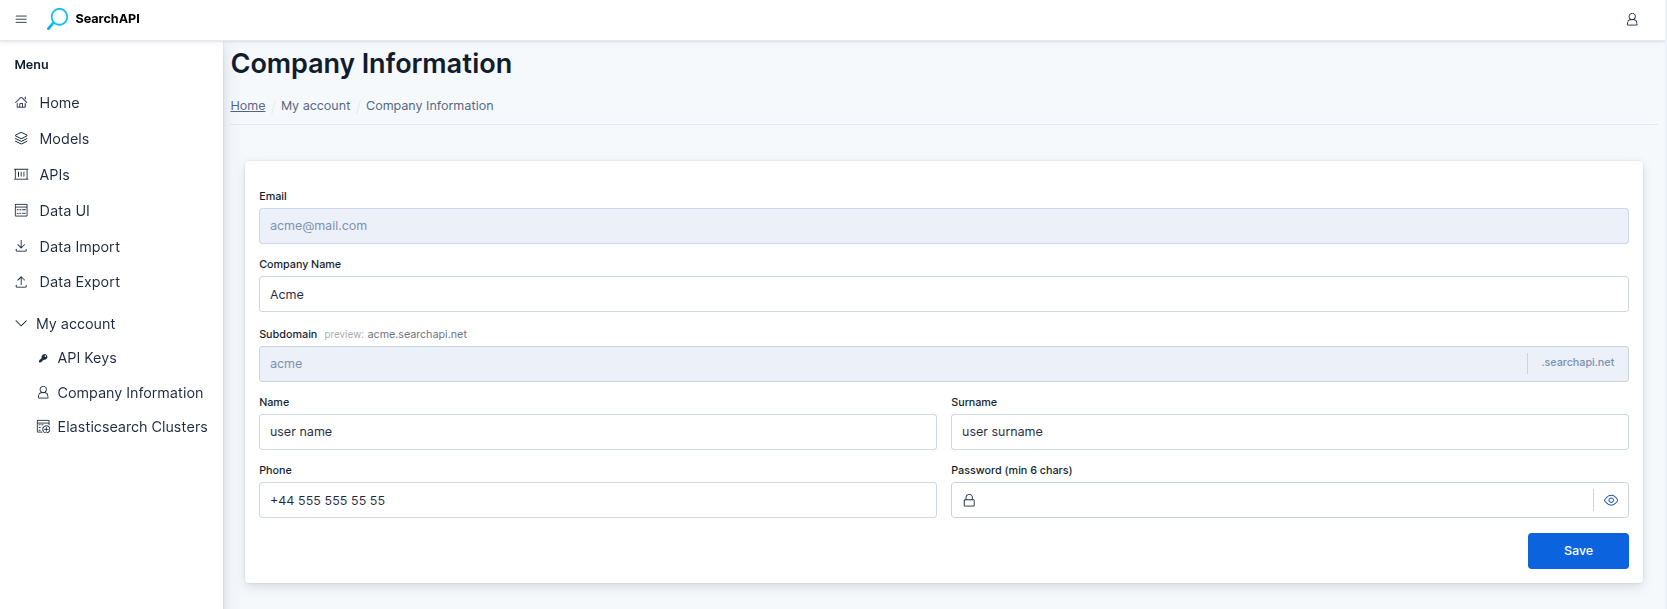Click the Company Information person icon
1667x609 pixels.
point(43,393)
